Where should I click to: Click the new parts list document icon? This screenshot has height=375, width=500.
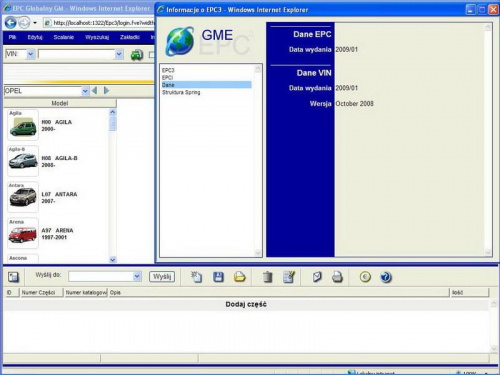pyautogui.click(x=196, y=277)
